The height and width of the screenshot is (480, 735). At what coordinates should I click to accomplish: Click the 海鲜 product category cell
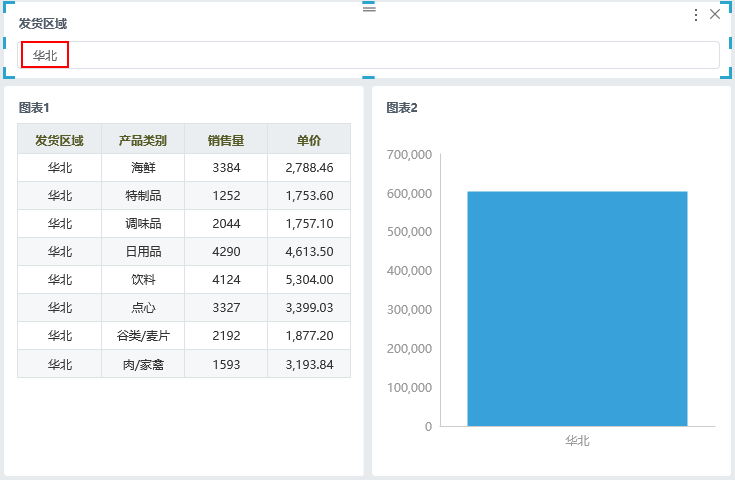point(143,168)
